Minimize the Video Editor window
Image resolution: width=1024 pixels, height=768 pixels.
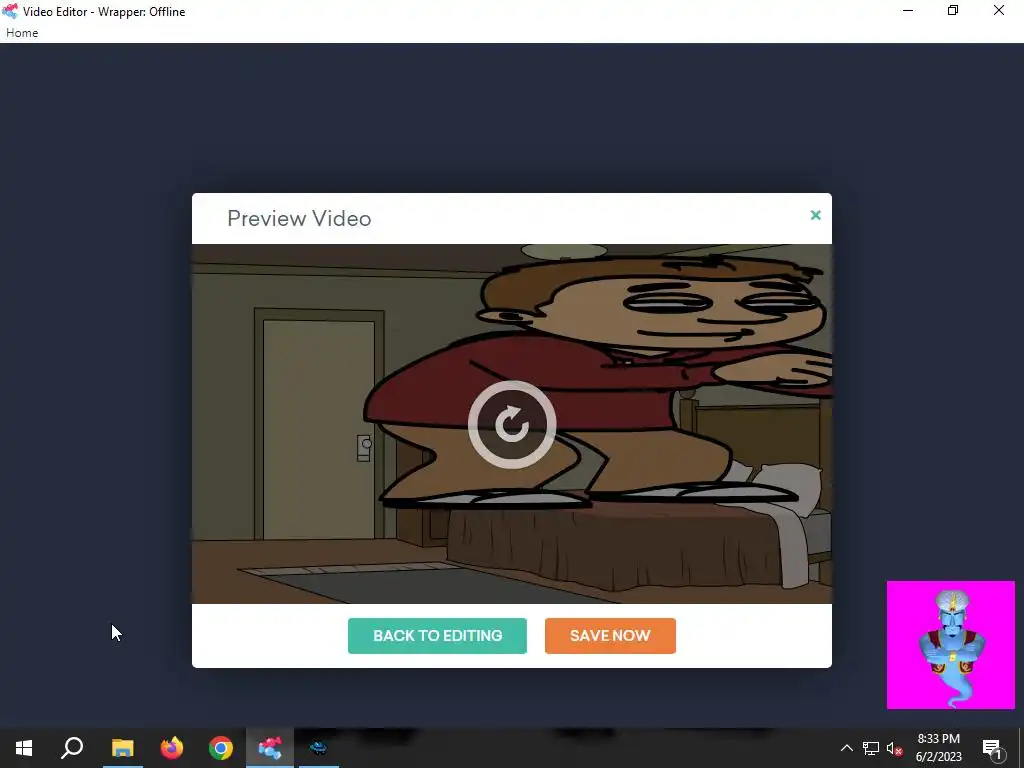[x=908, y=10]
